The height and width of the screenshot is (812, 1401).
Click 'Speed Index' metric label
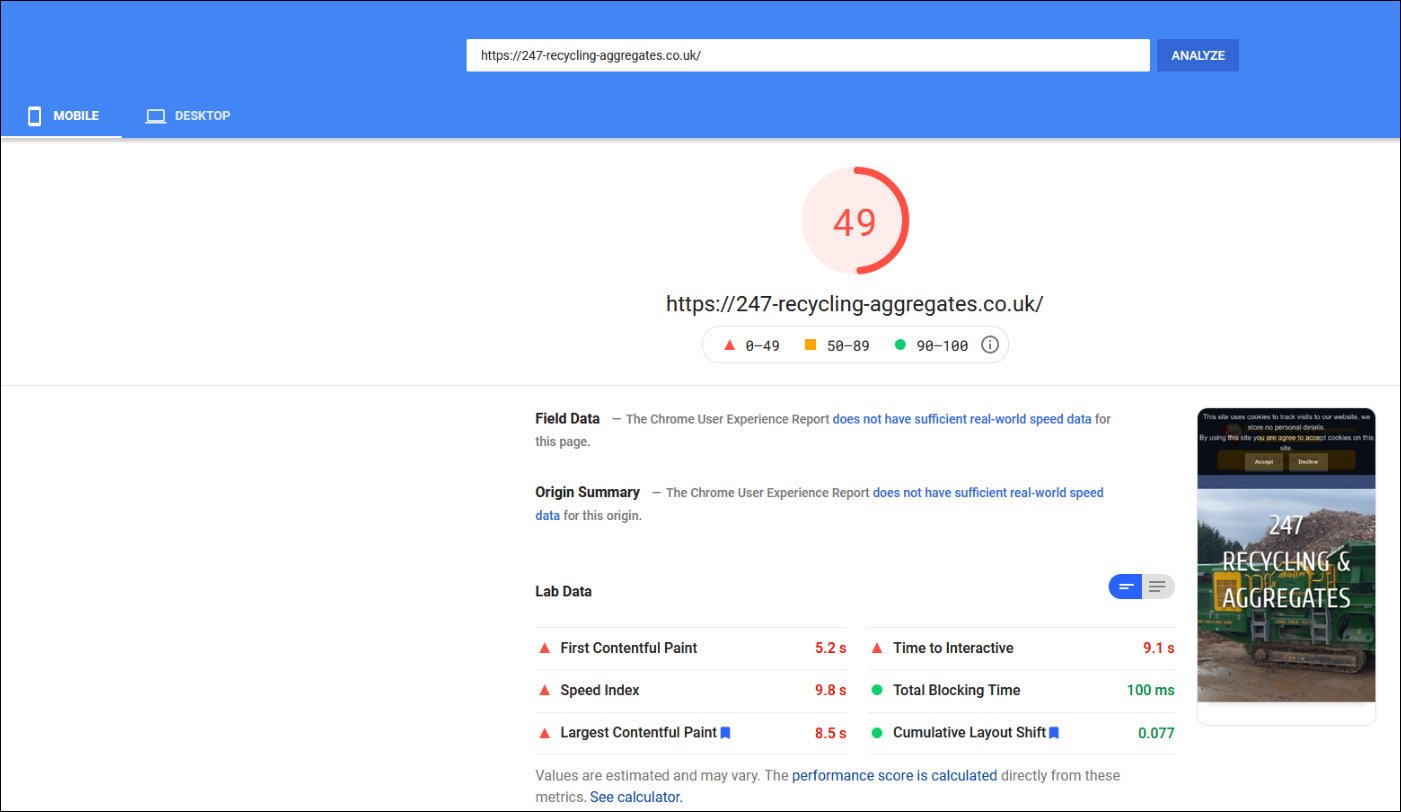pos(600,690)
